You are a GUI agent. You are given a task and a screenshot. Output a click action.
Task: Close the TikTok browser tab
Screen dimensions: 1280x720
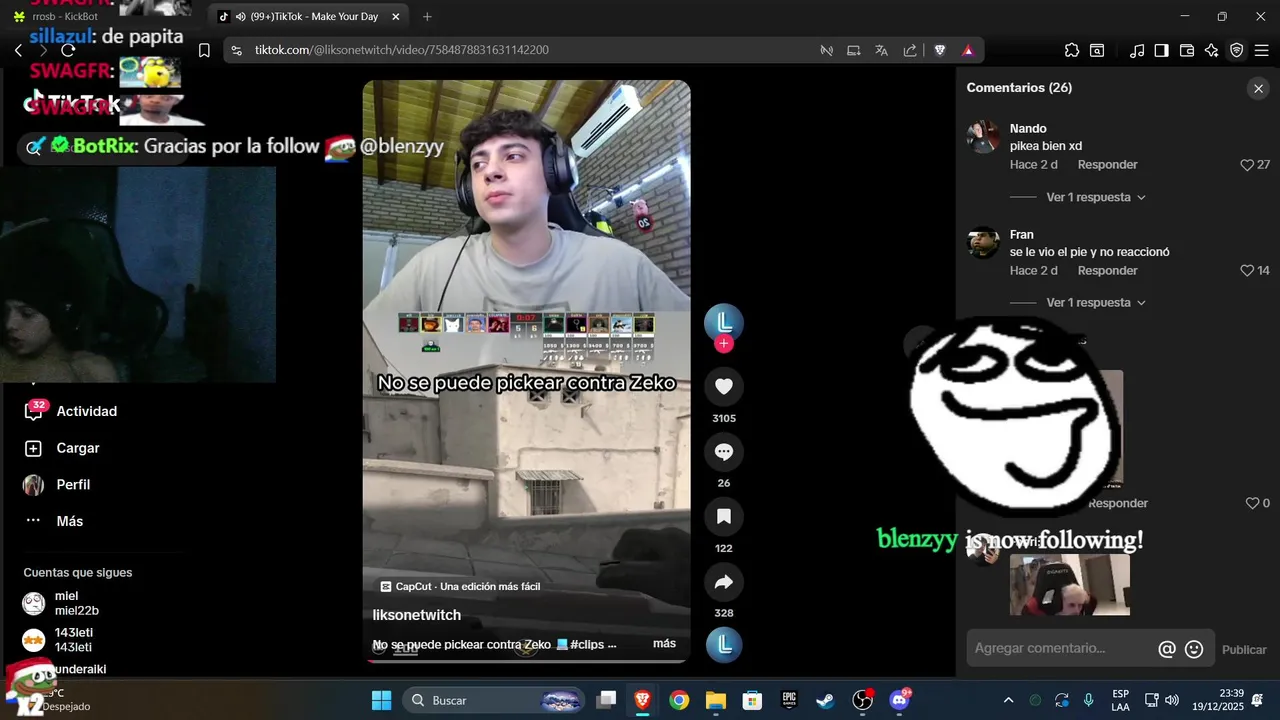395,17
